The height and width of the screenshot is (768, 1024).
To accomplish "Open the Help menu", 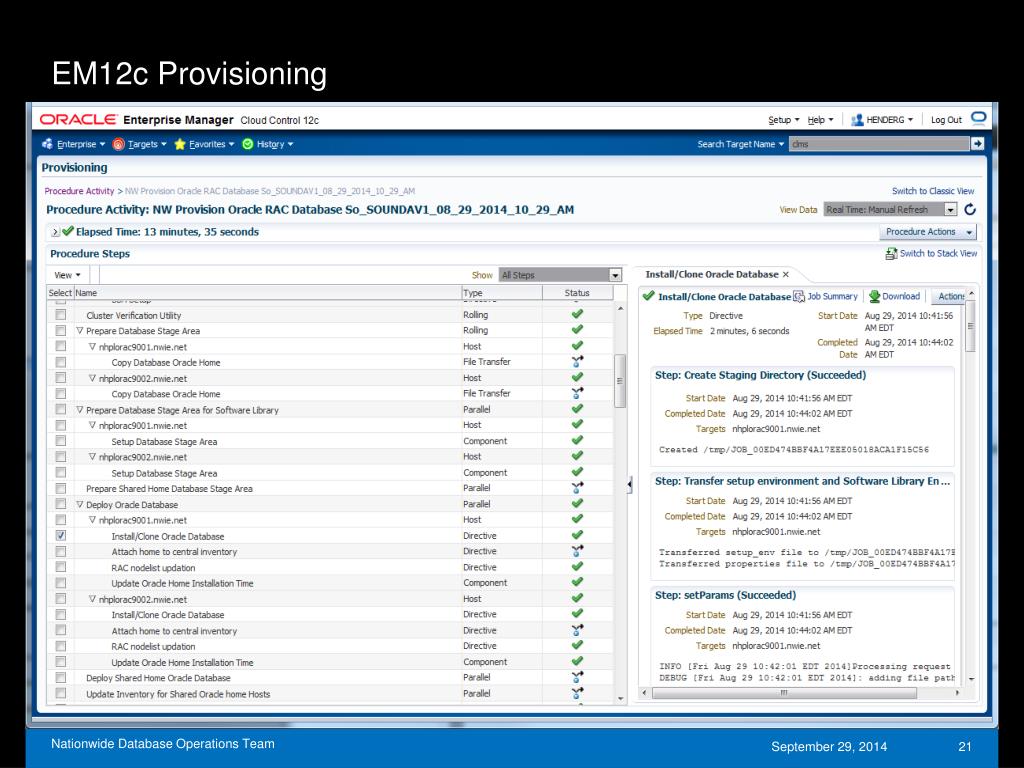I will tap(820, 120).
